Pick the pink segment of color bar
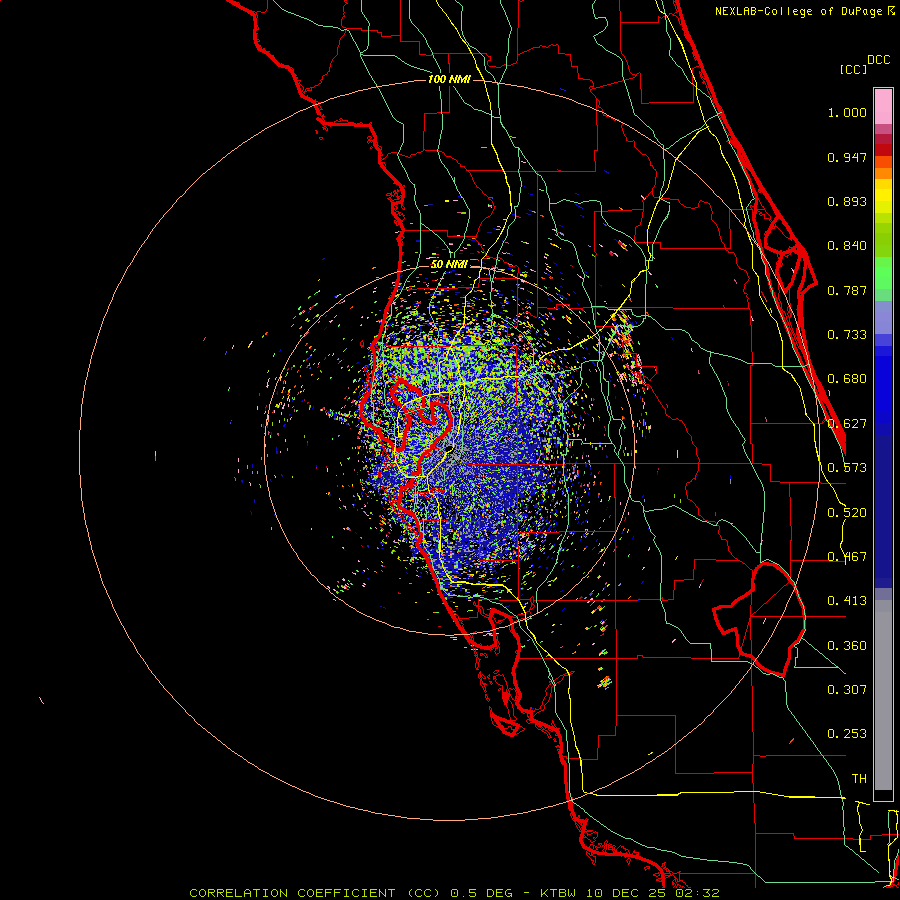Screen dimensions: 900x900 (883, 106)
